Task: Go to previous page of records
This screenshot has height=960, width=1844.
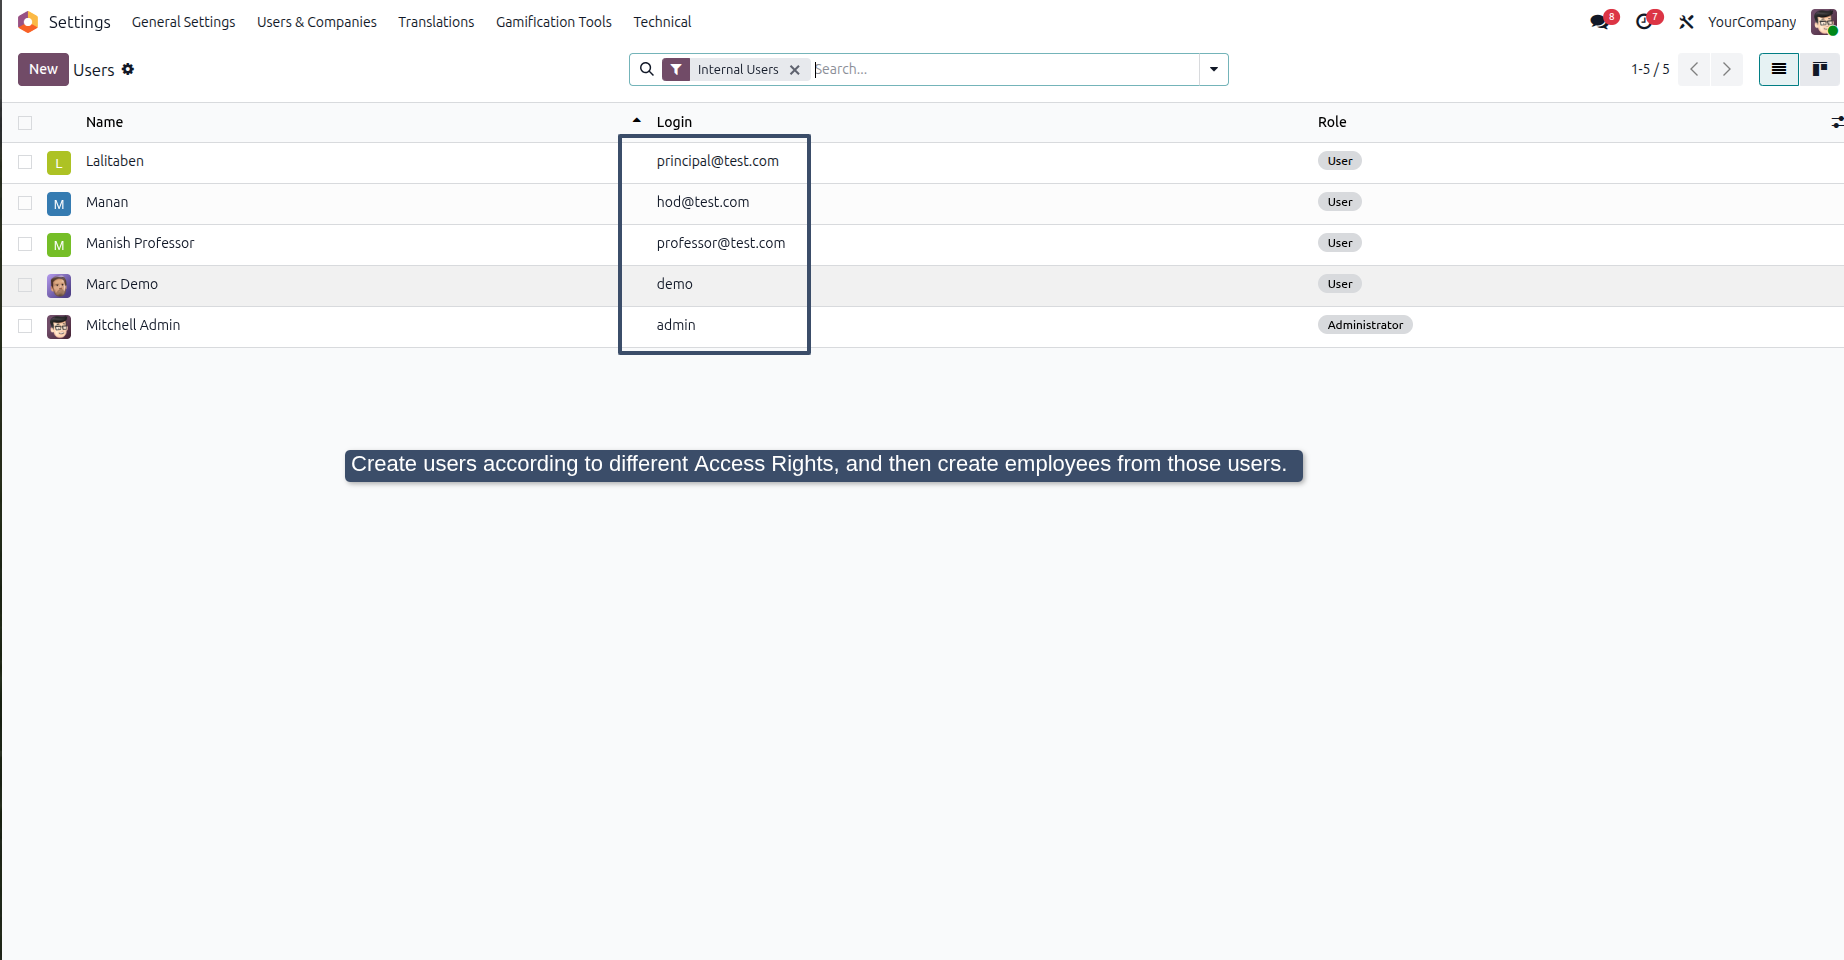Action: pyautogui.click(x=1694, y=69)
